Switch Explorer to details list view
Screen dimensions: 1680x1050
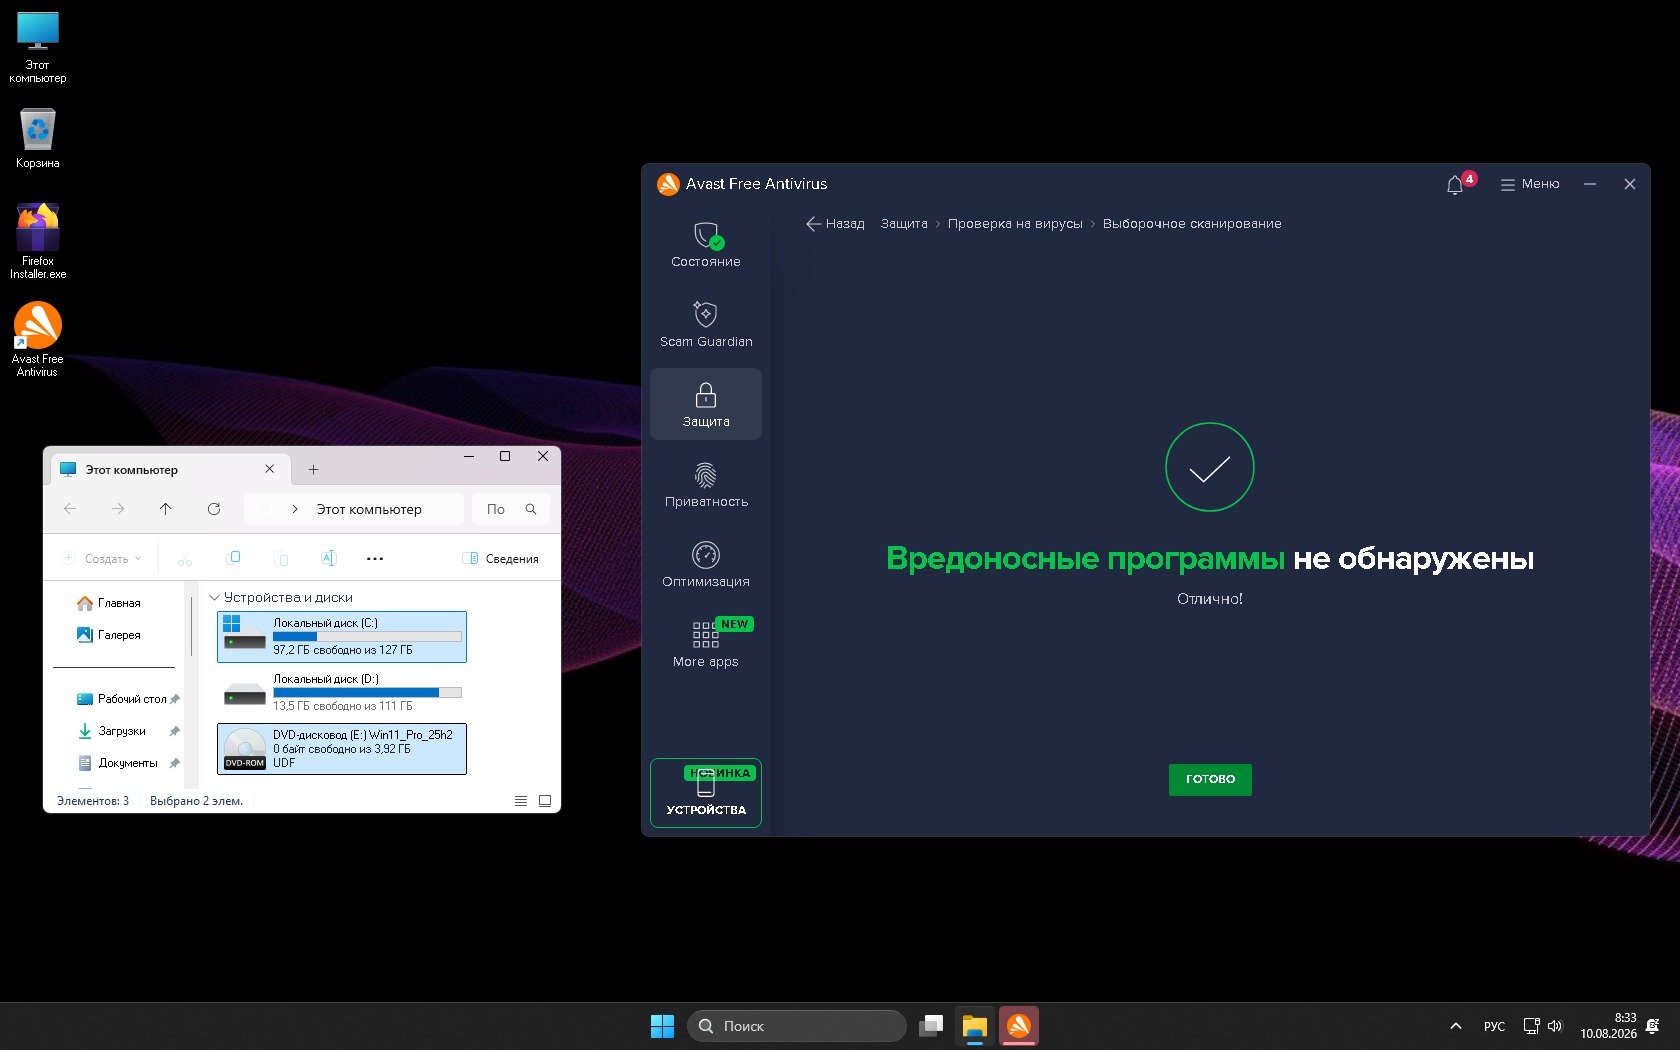(x=521, y=801)
